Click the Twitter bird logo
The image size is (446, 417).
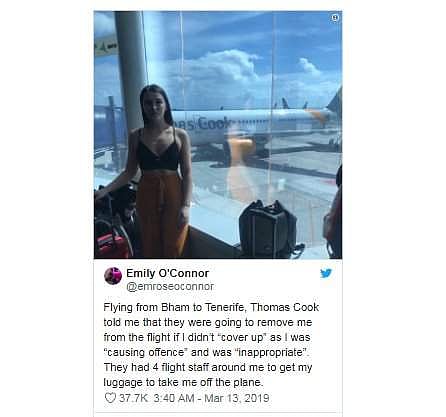[326, 273]
